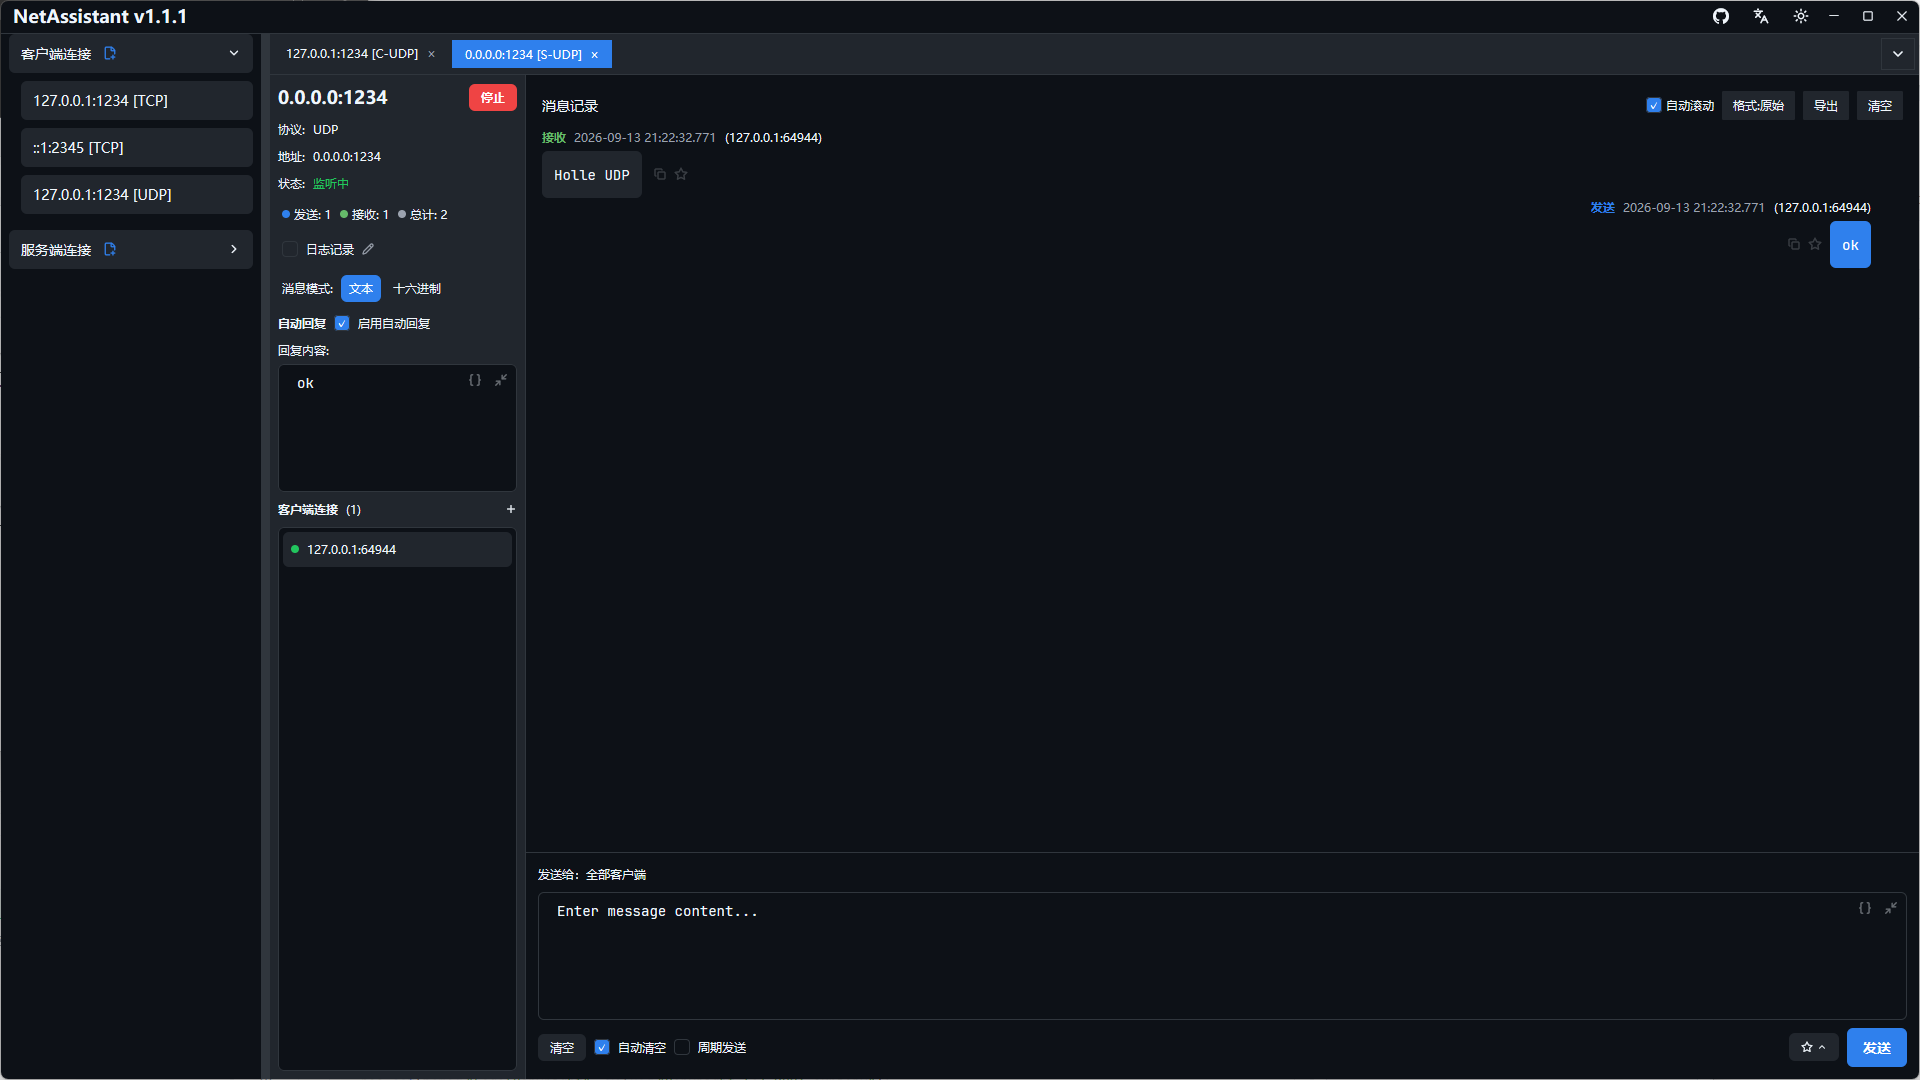Select connected client 127.0.0.1:64944
This screenshot has width=1920, height=1080.
pyautogui.click(x=397, y=549)
